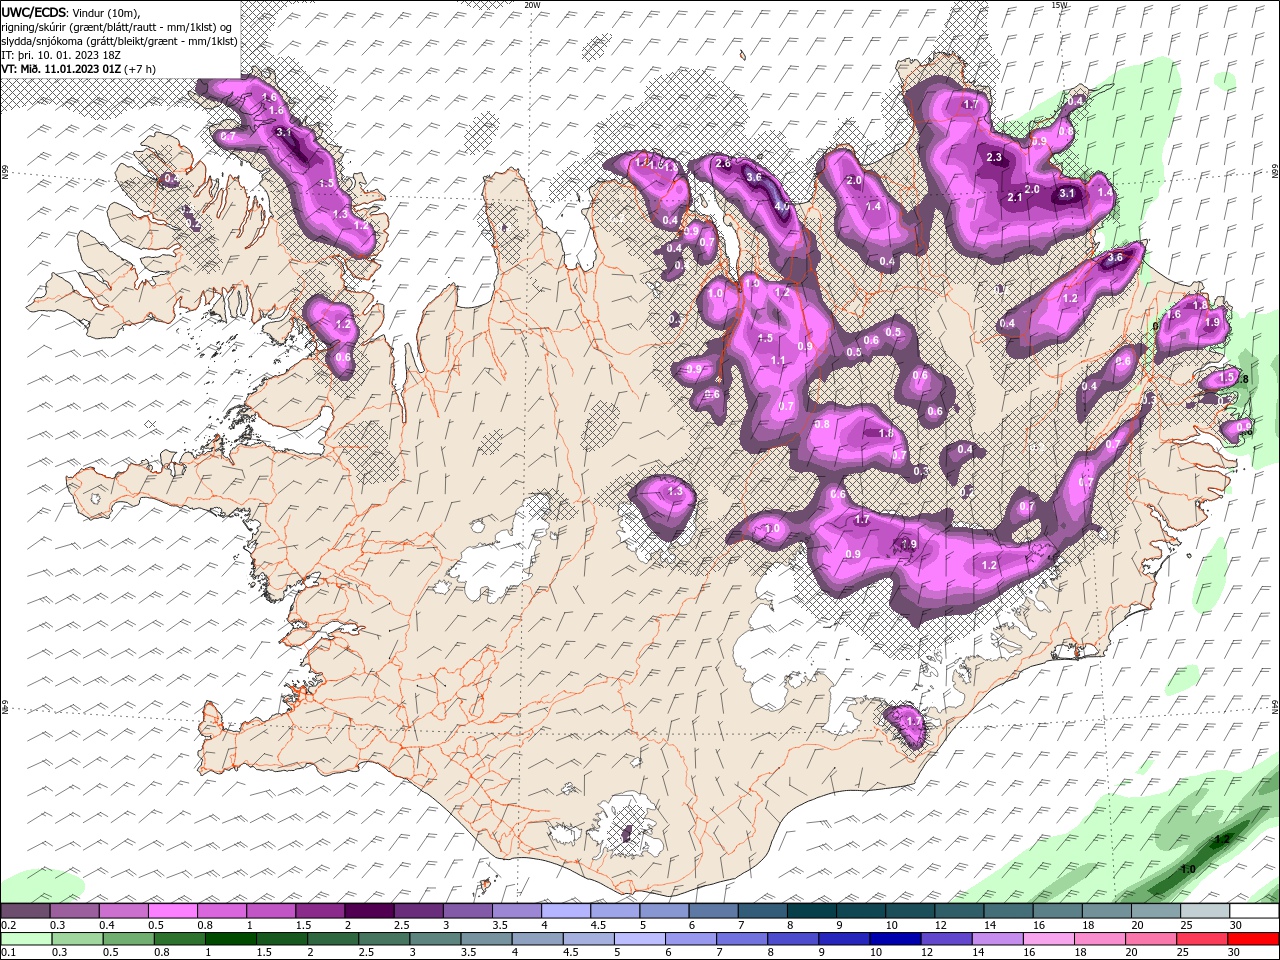The image size is (1280, 960).
Task: Click the darkest purple 2 snow legend swatch
Action: coord(369,911)
